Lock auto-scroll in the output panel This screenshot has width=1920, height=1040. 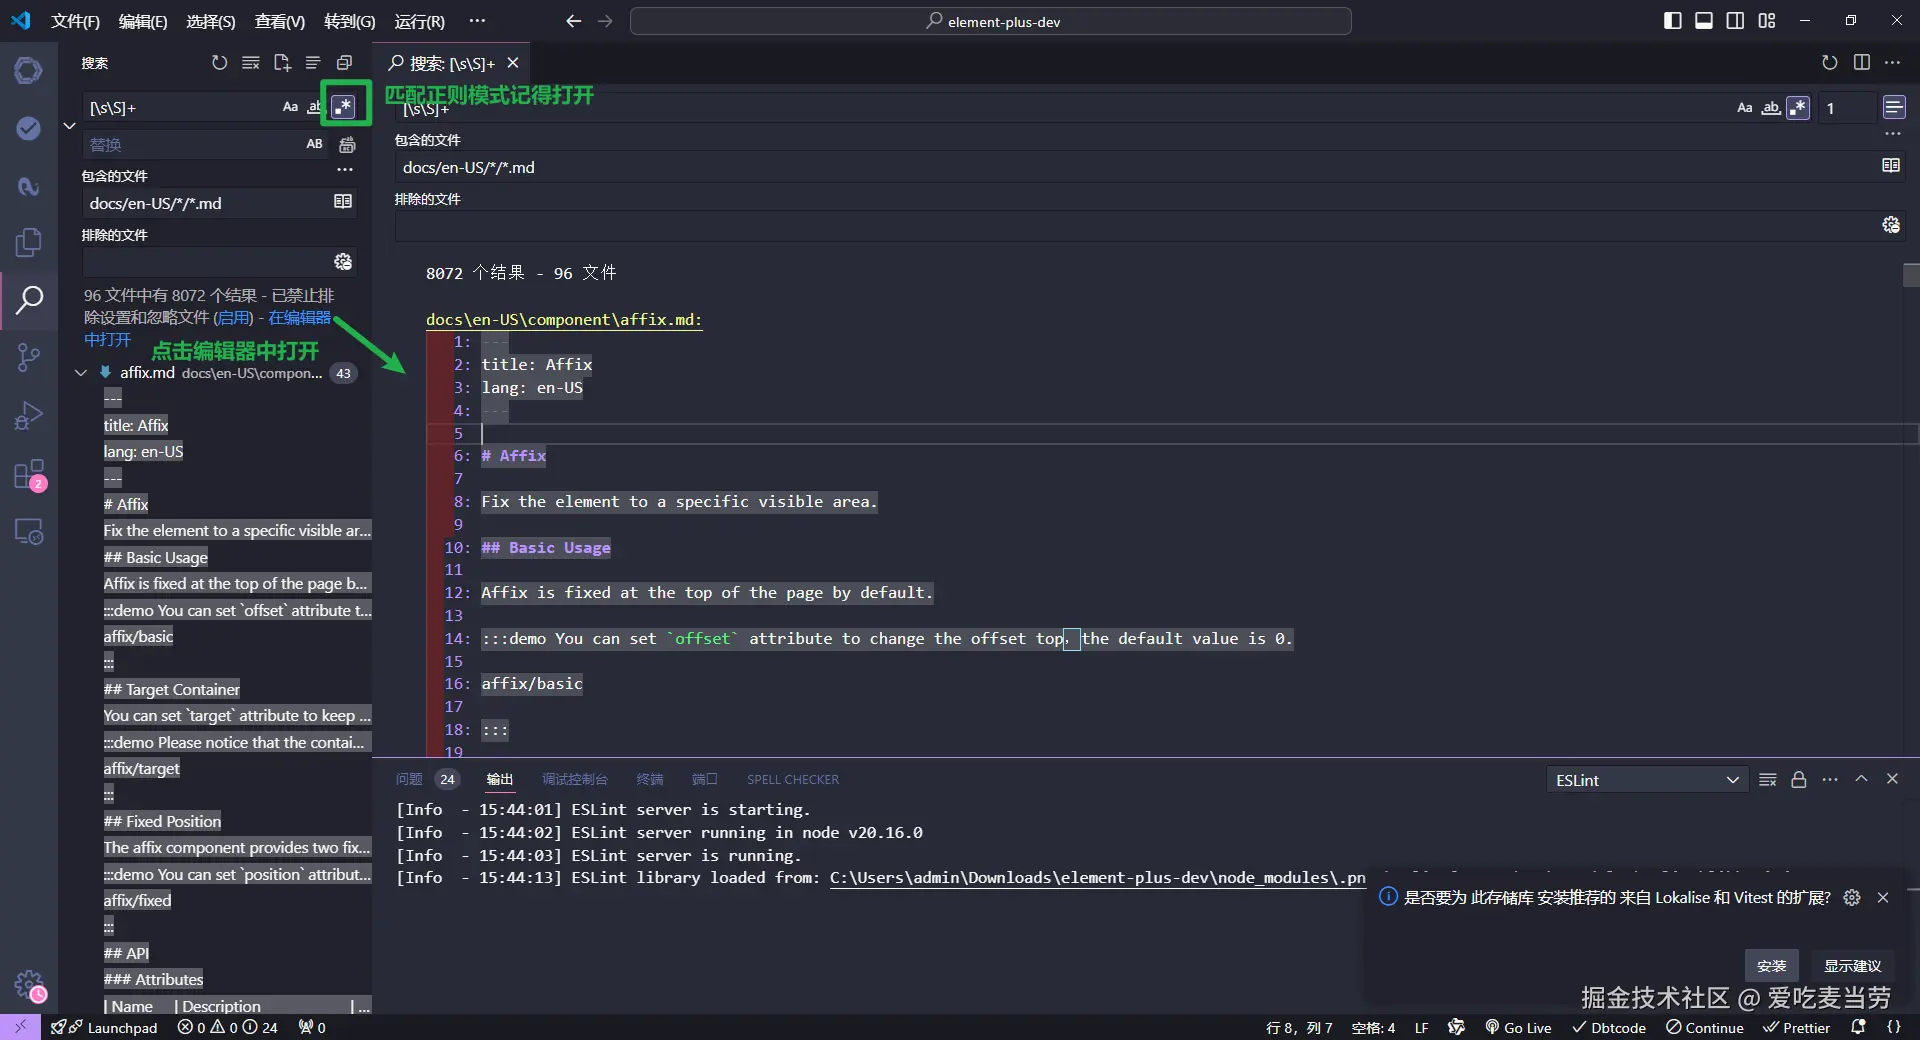1798,780
